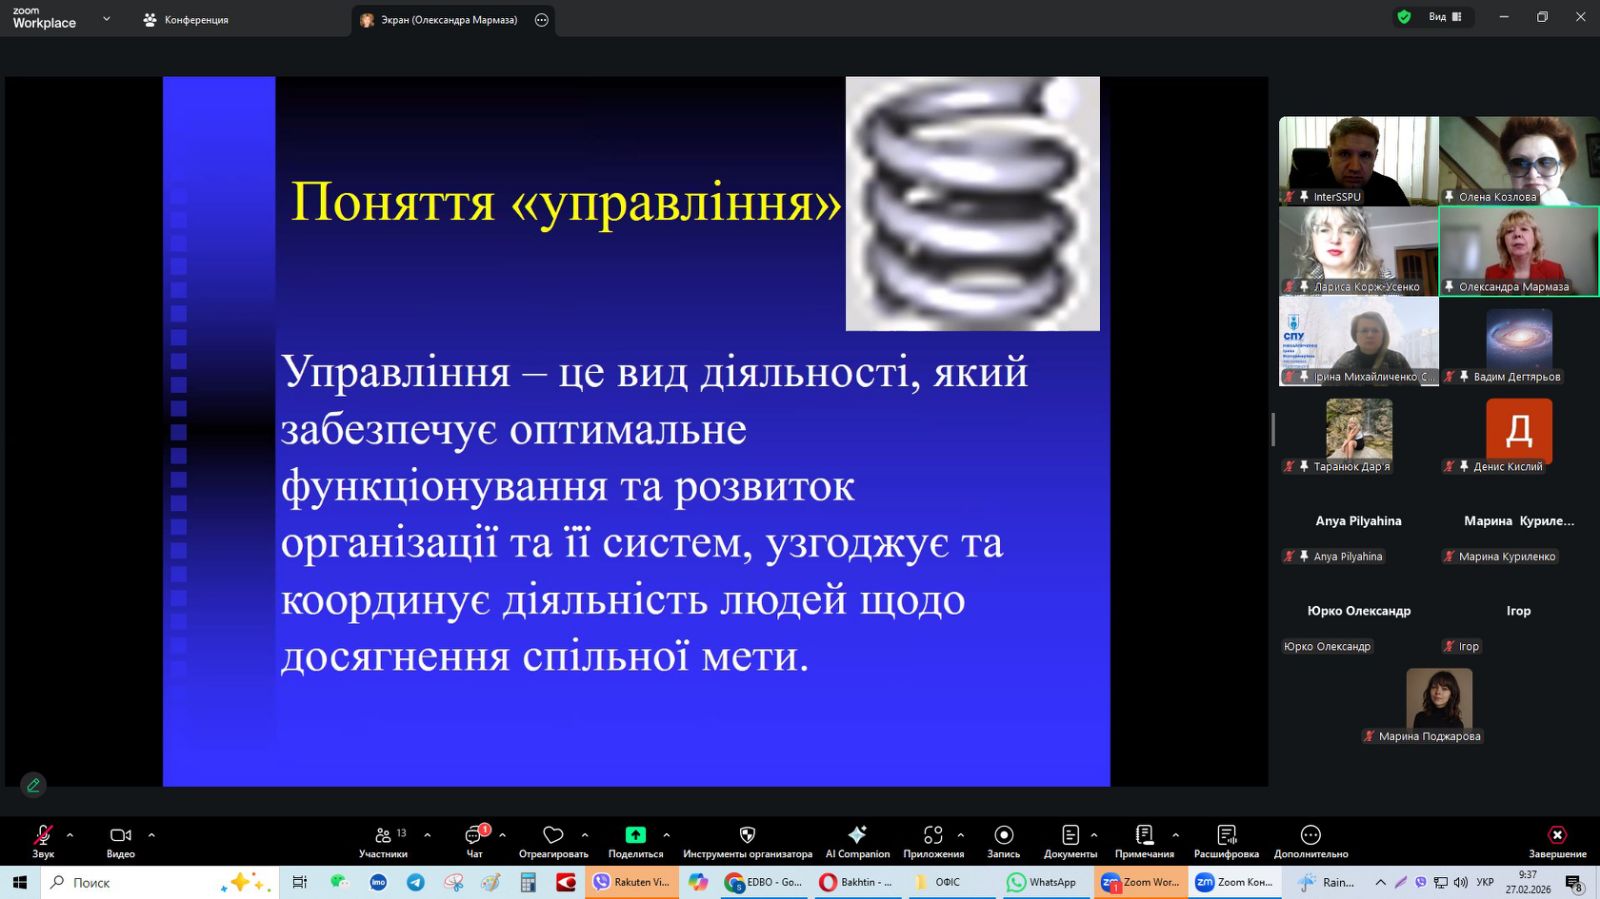Open the Participants panel icon
The image size is (1600, 899).
(384, 836)
